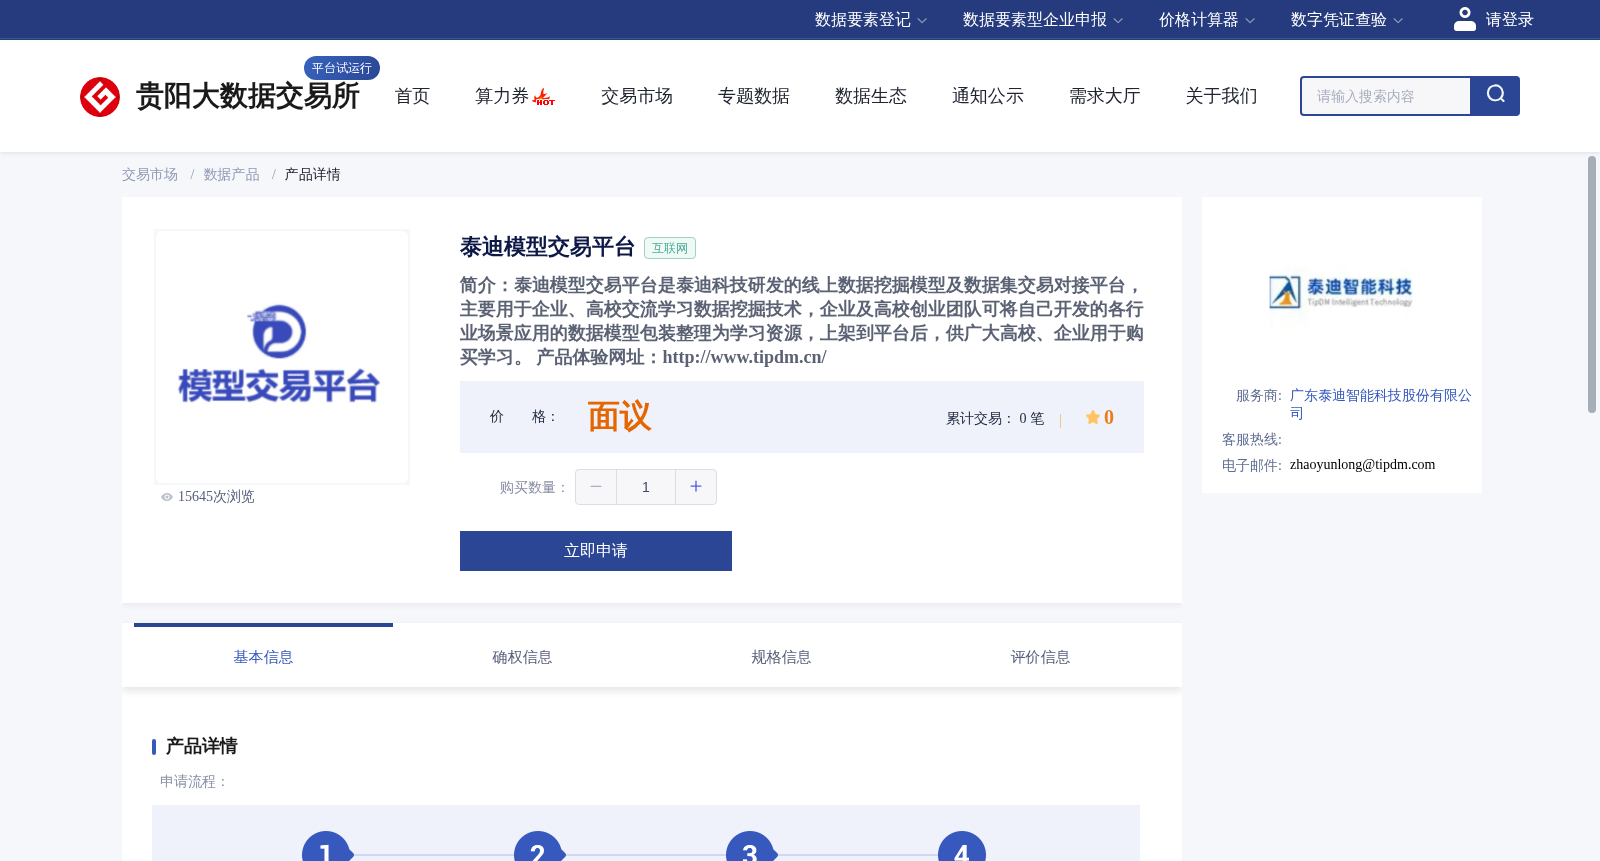Switch to the 评价信息 tab
Viewport: 1600px width, 861px height.
pos(1040,657)
